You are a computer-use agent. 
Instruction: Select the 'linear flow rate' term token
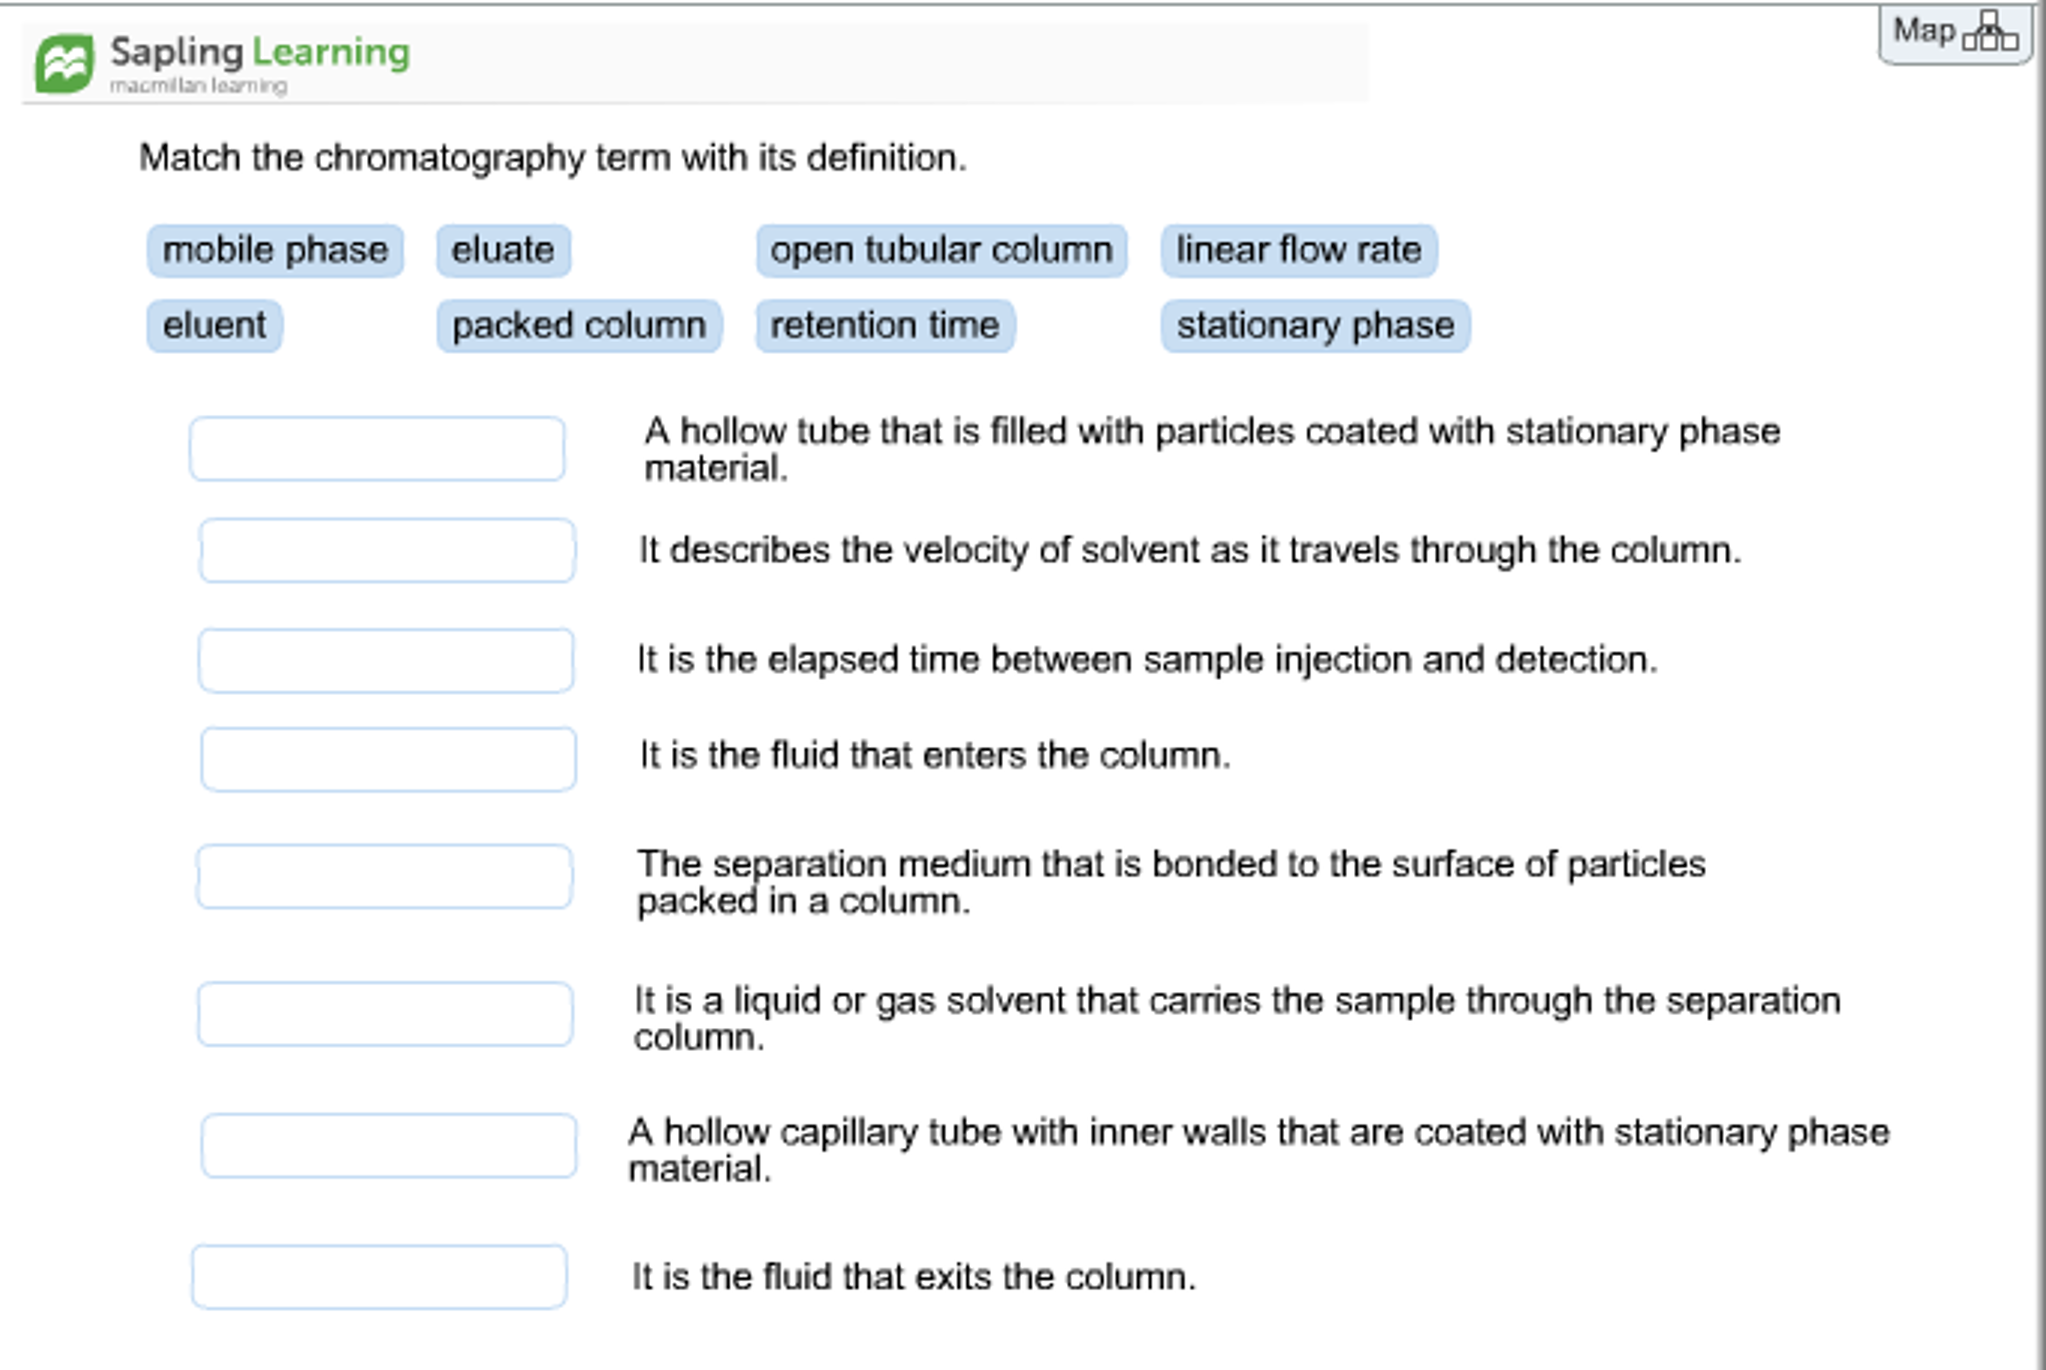point(1298,250)
